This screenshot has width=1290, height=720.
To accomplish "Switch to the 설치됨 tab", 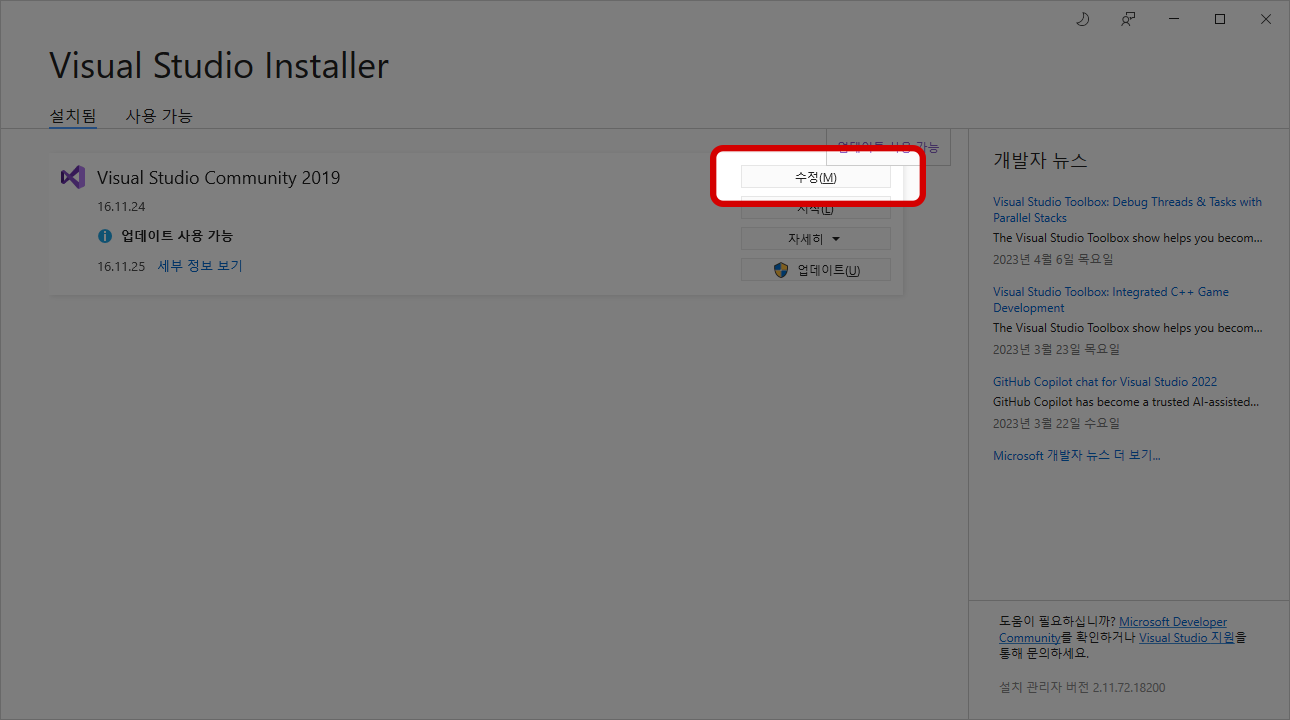I will click(x=73, y=116).
